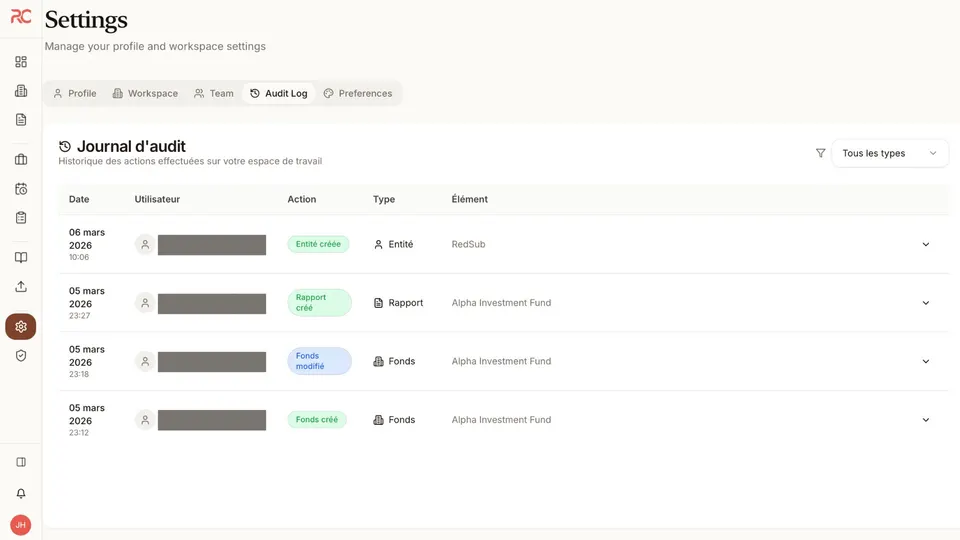960x540 pixels.
Task: Open the dashboard grid icon in the sidebar
Action: click(x=21, y=62)
